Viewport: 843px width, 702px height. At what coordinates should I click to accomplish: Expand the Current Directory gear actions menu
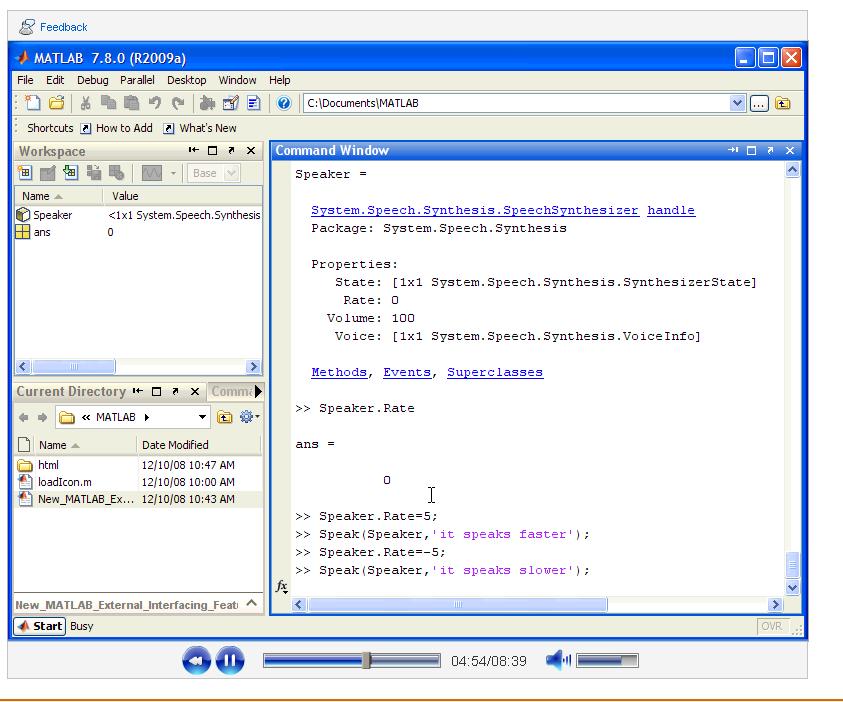248,417
